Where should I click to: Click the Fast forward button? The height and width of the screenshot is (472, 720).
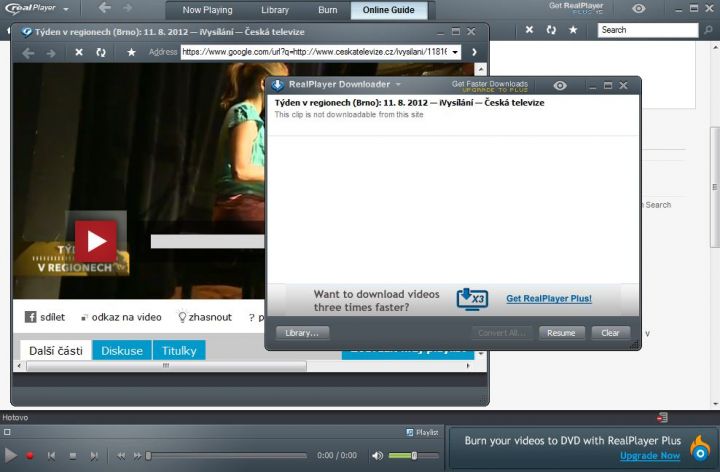pos(137,456)
